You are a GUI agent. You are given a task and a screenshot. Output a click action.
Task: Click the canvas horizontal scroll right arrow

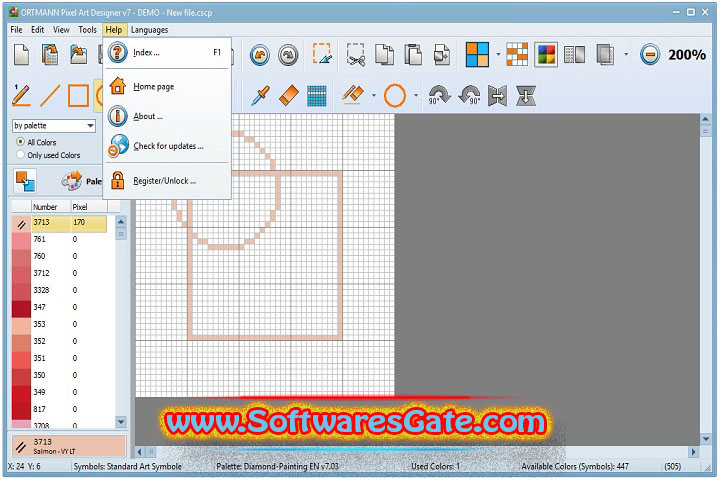[x=693, y=452]
